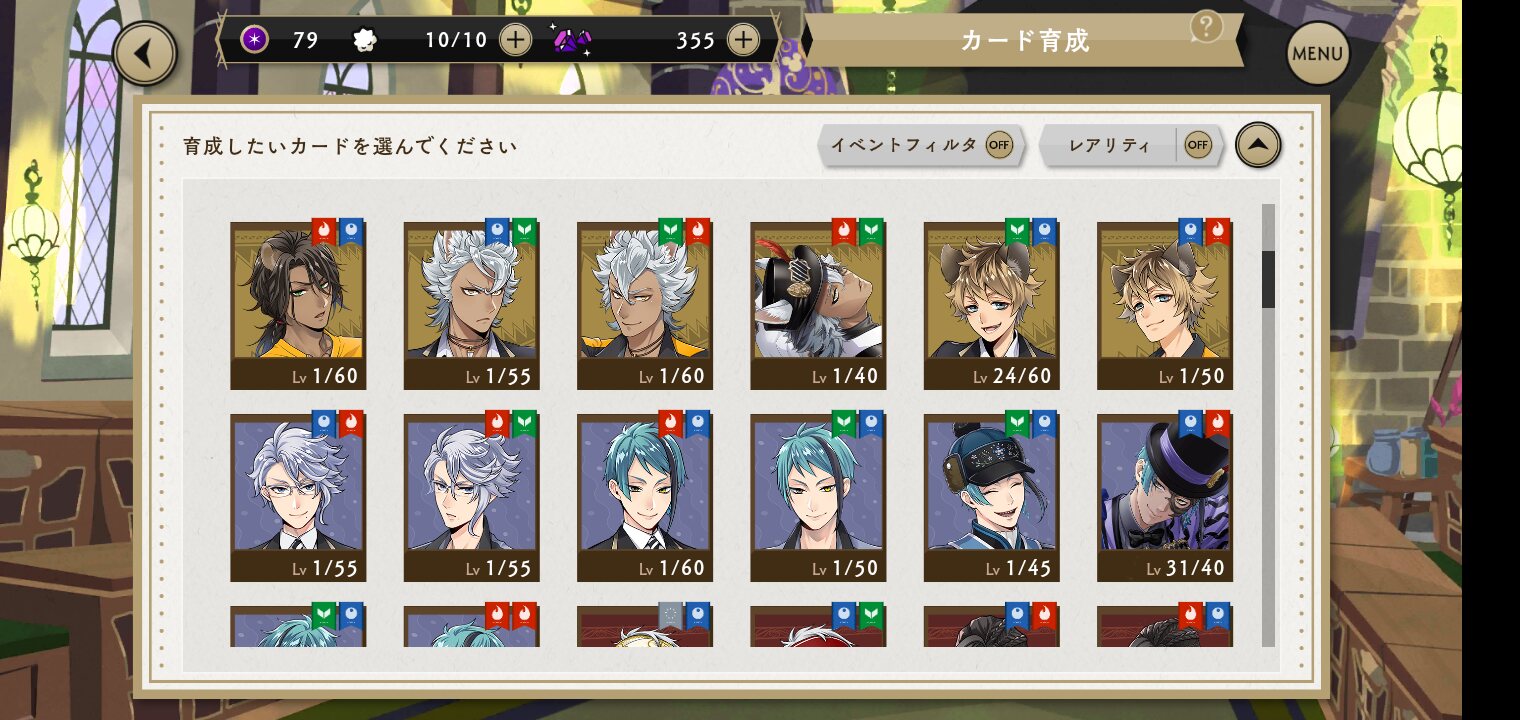Select the Lv 31/40 top hat card
This screenshot has height=720, width=1520.
pos(1165,498)
